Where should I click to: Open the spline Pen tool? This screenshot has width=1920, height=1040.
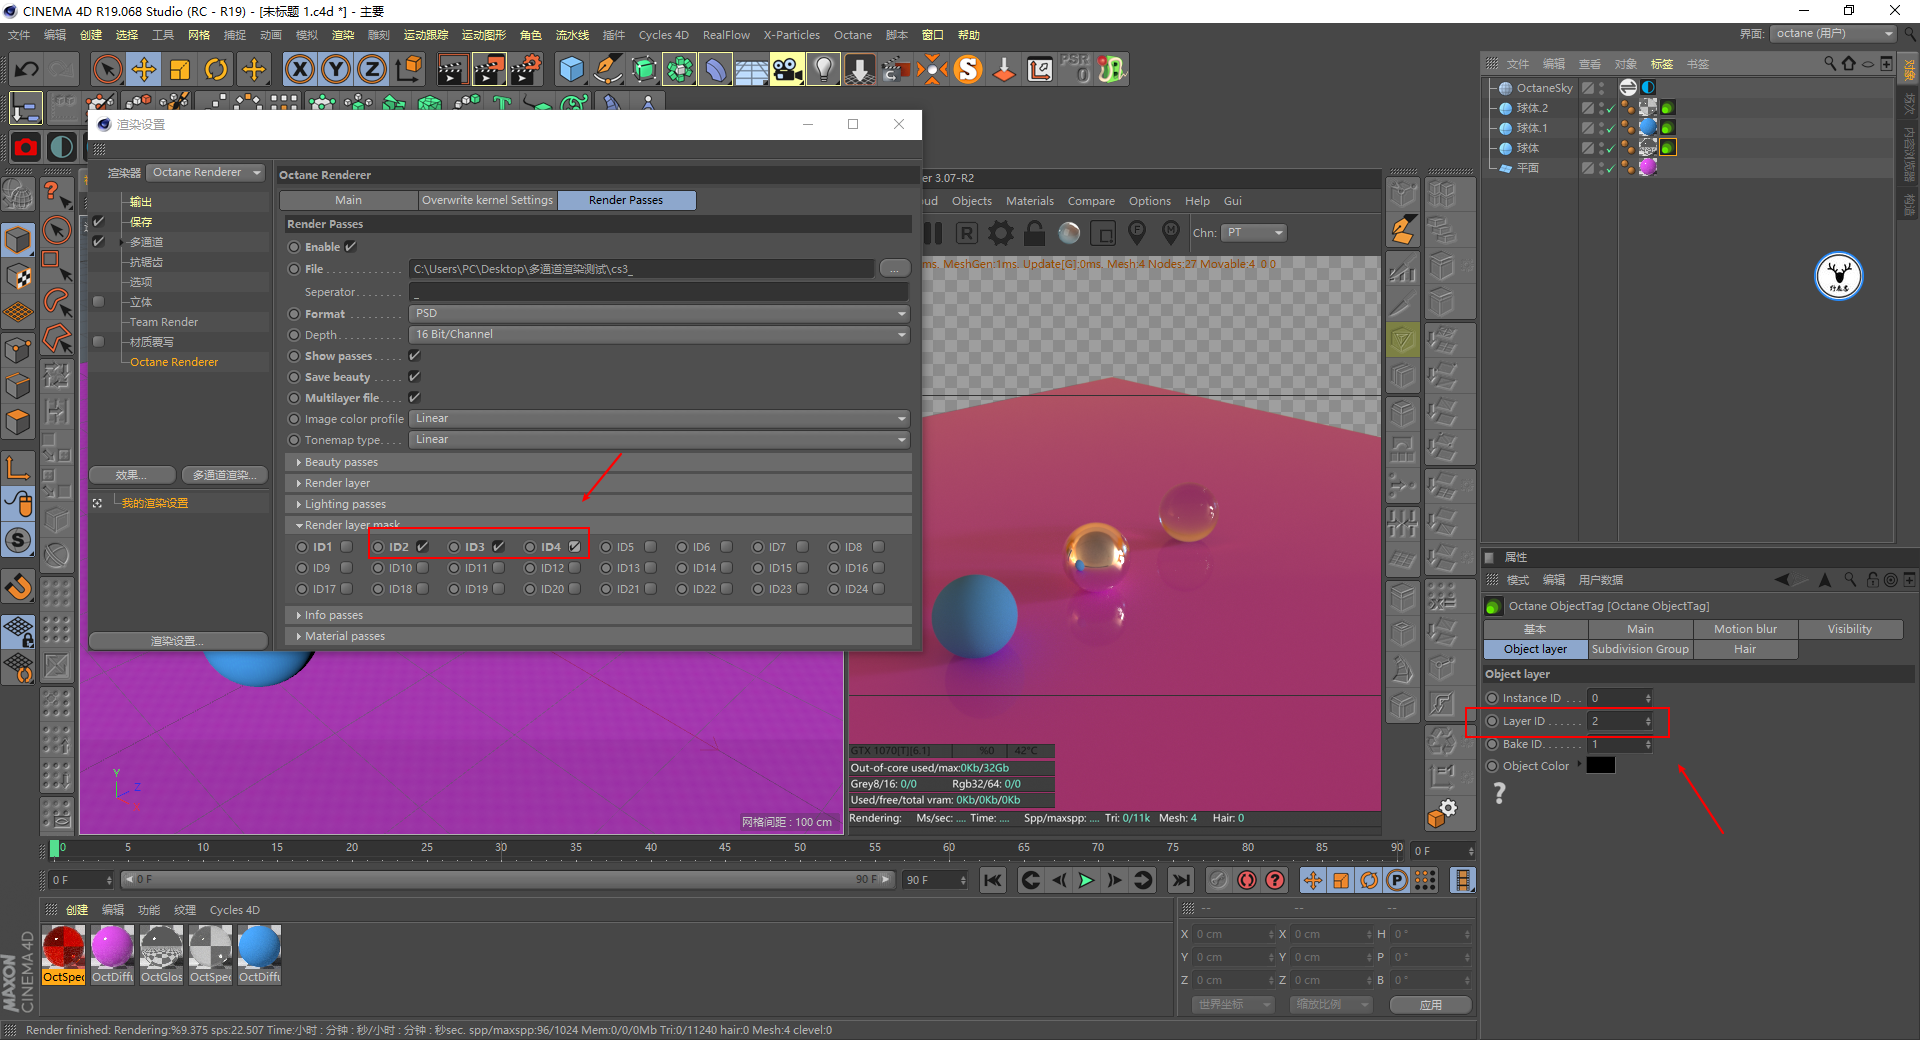[x=607, y=69]
